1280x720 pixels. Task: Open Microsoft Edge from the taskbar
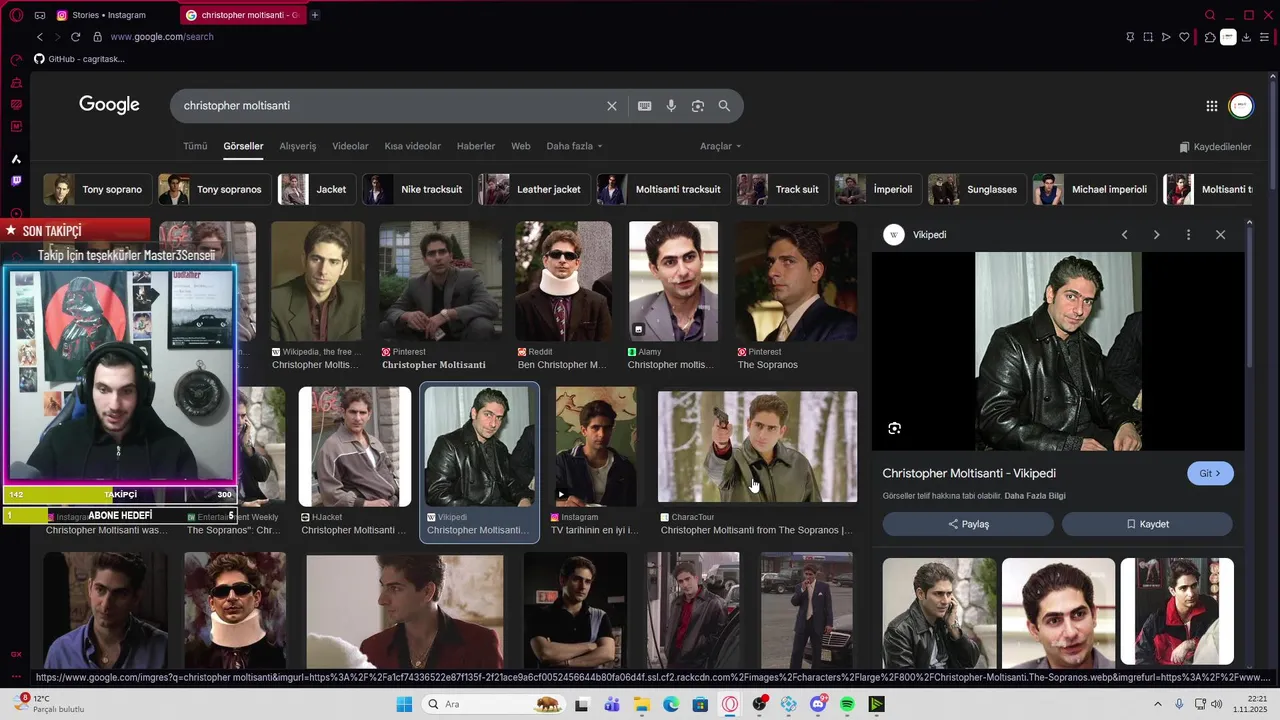point(671,704)
